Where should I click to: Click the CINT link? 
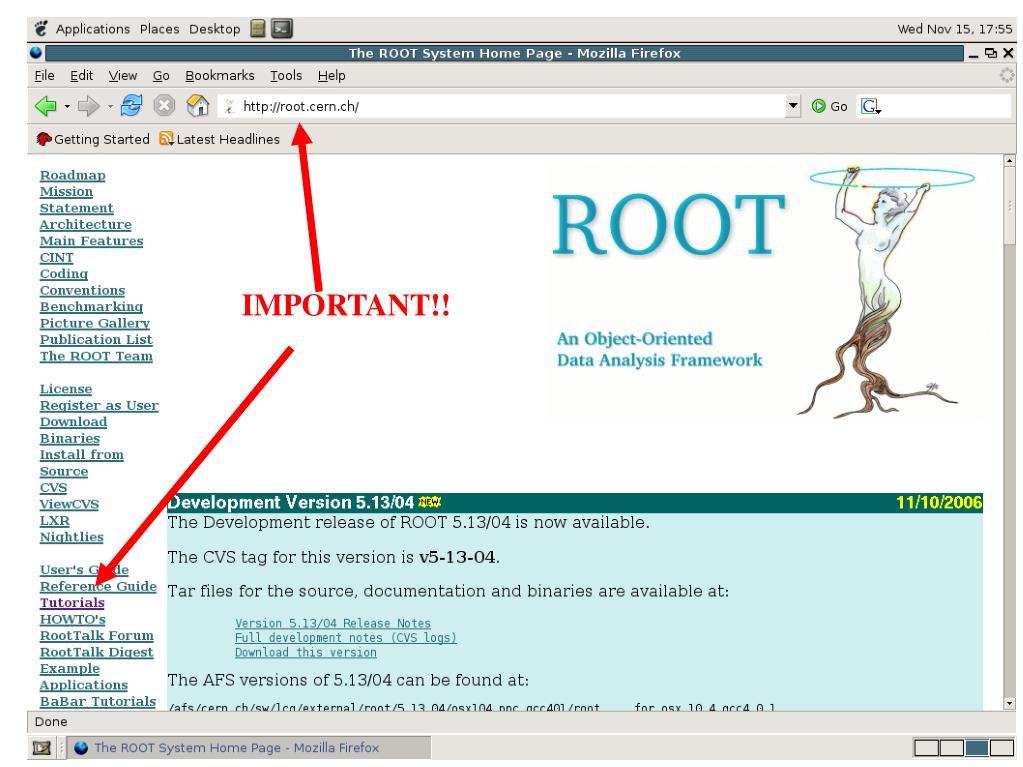56,257
